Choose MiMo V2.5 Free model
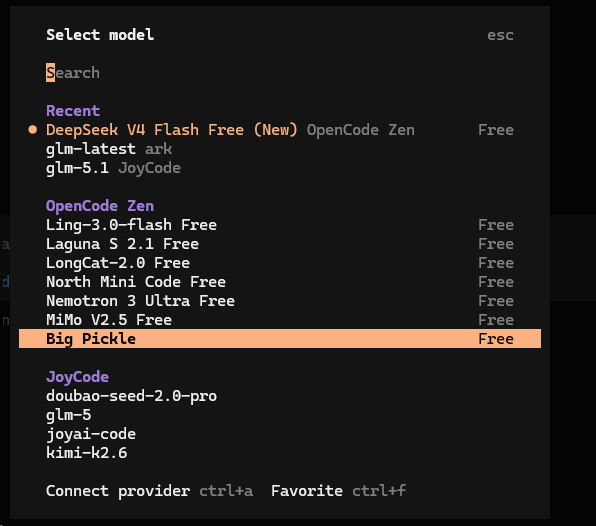This screenshot has width=596, height=526. click(280, 320)
